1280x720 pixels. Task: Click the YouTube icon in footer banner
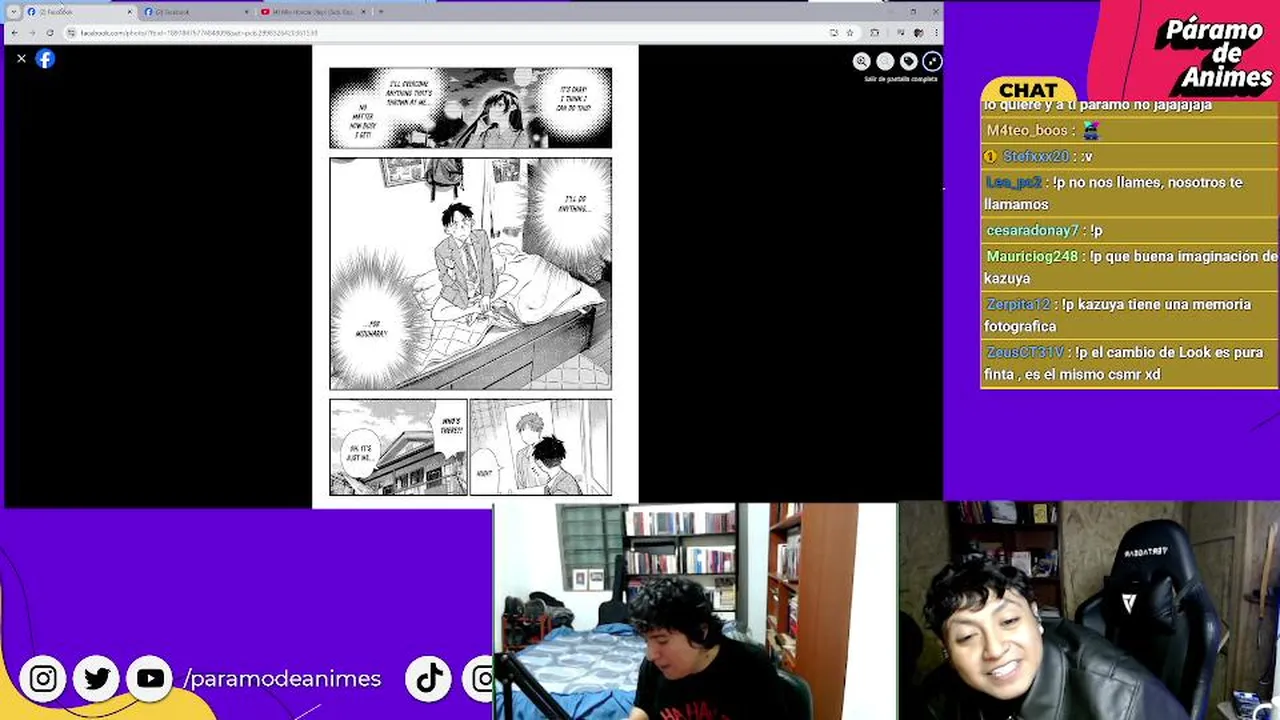point(150,679)
